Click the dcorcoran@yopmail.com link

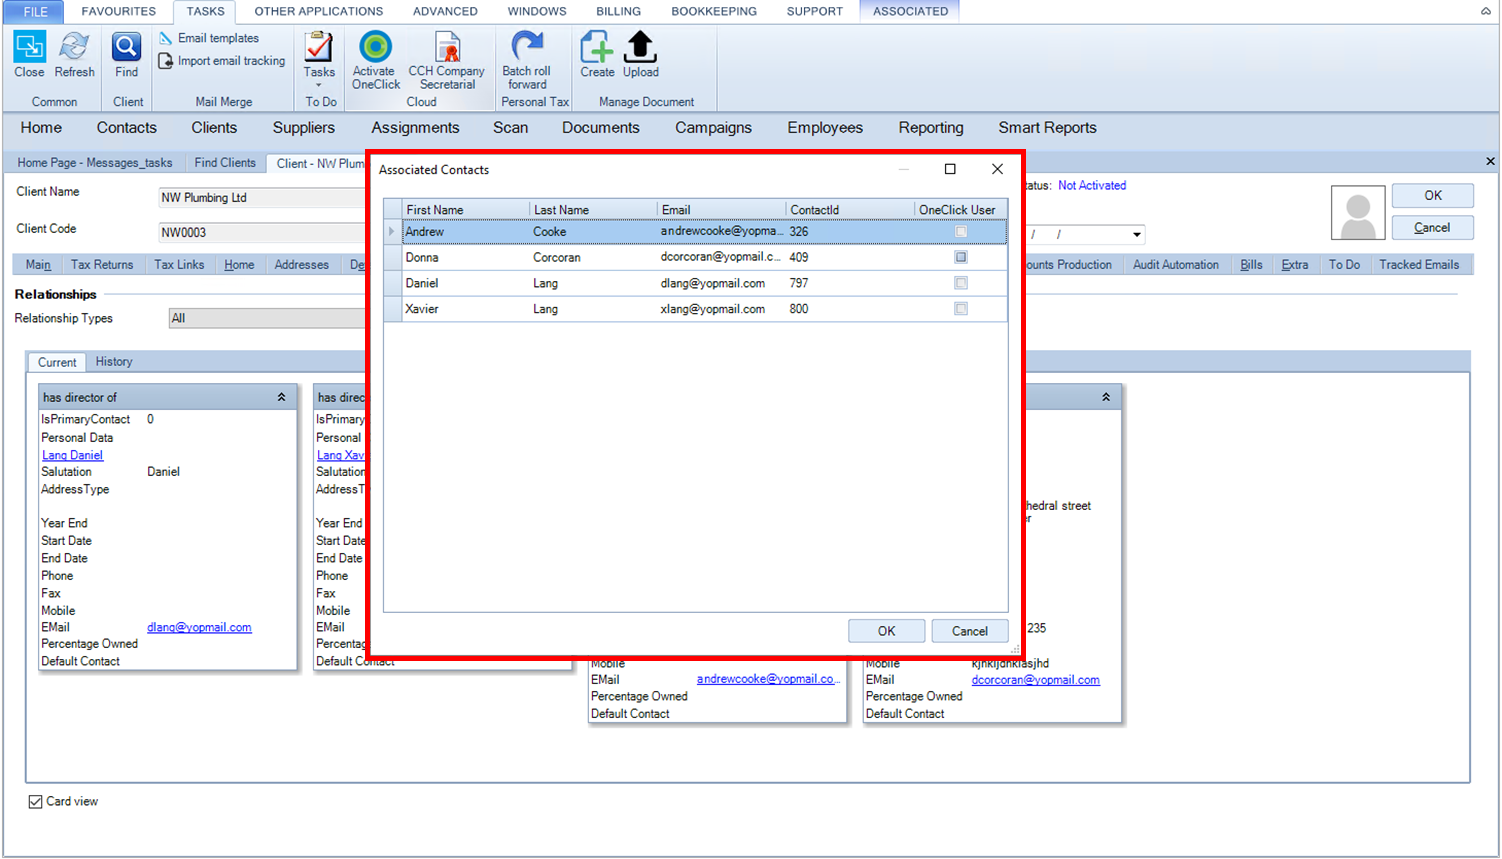coord(1035,680)
